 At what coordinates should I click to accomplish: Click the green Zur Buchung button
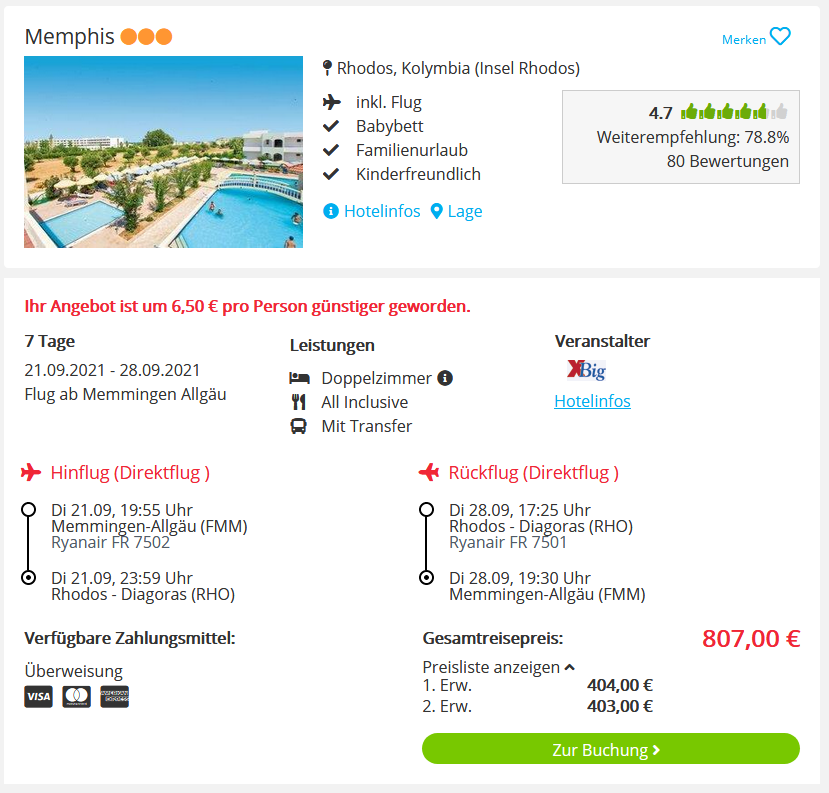611,749
